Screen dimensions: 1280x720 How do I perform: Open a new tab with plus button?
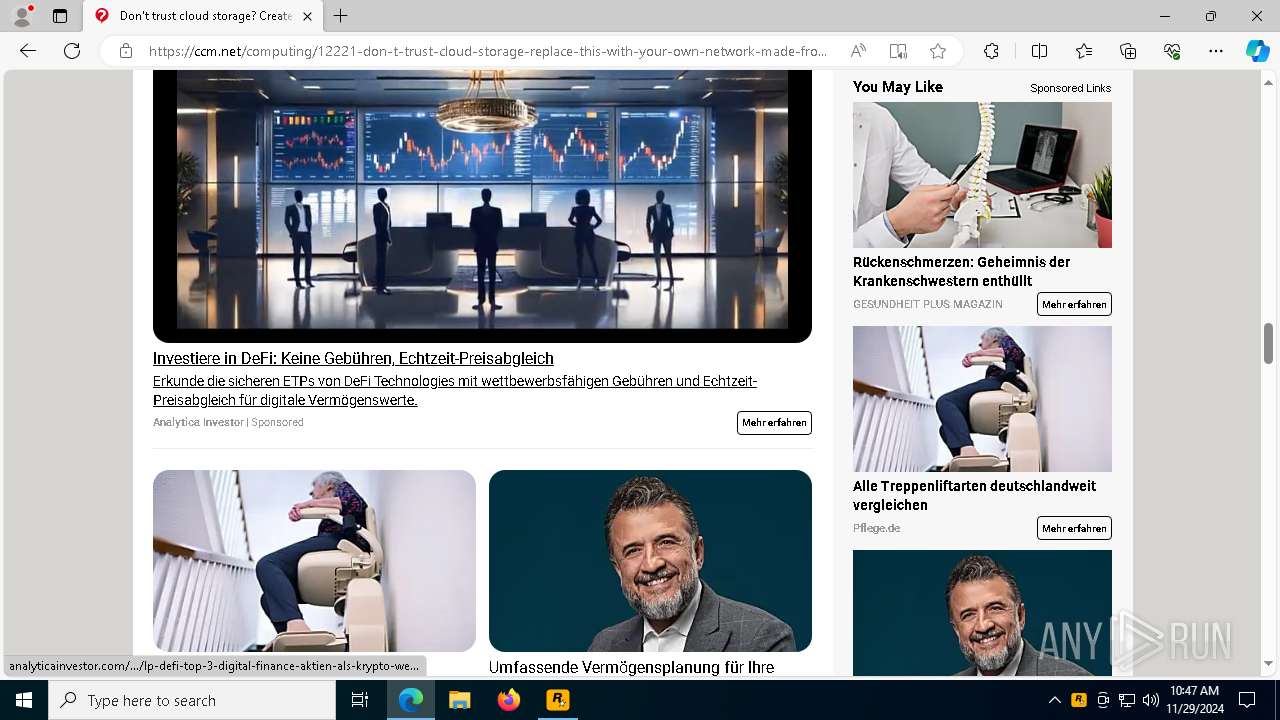(x=341, y=16)
